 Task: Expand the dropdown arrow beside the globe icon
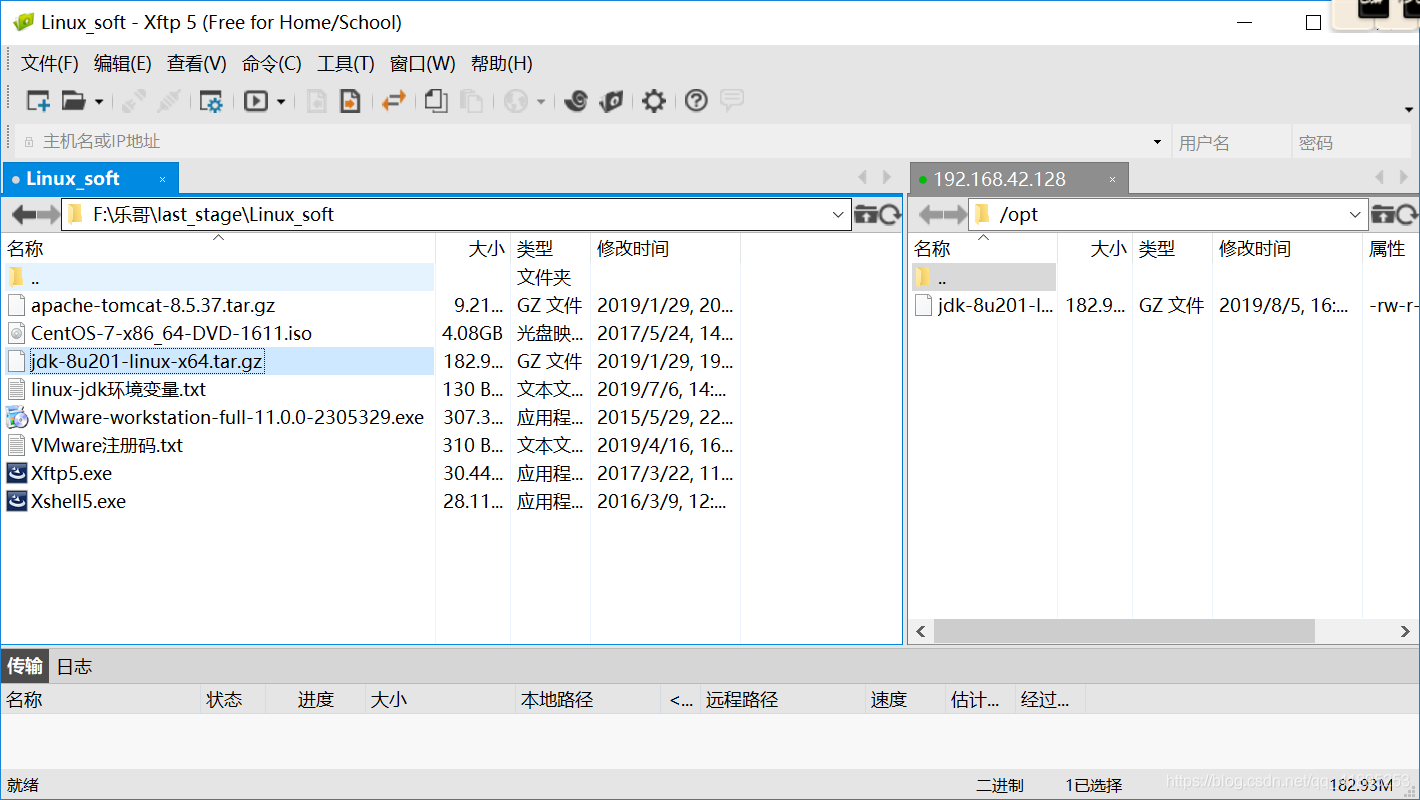pyautogui.click(x=541, y=101)
